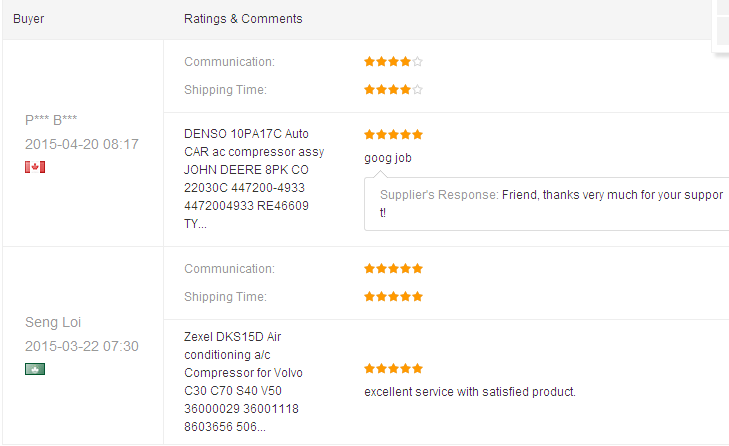Click the Canada flag under P*** B***
This screenshot has width=729, height=446.
35,167
